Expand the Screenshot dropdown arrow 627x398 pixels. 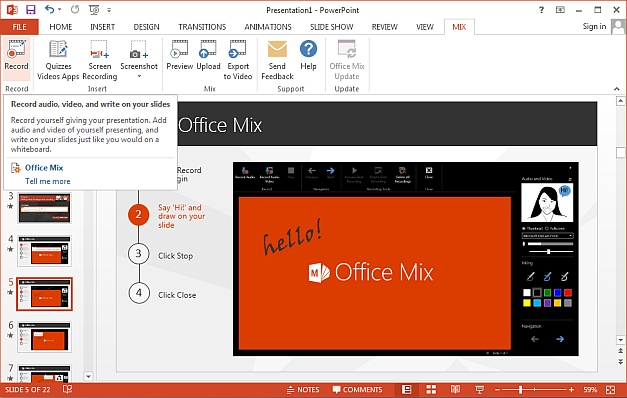click(x=139, y=76)
